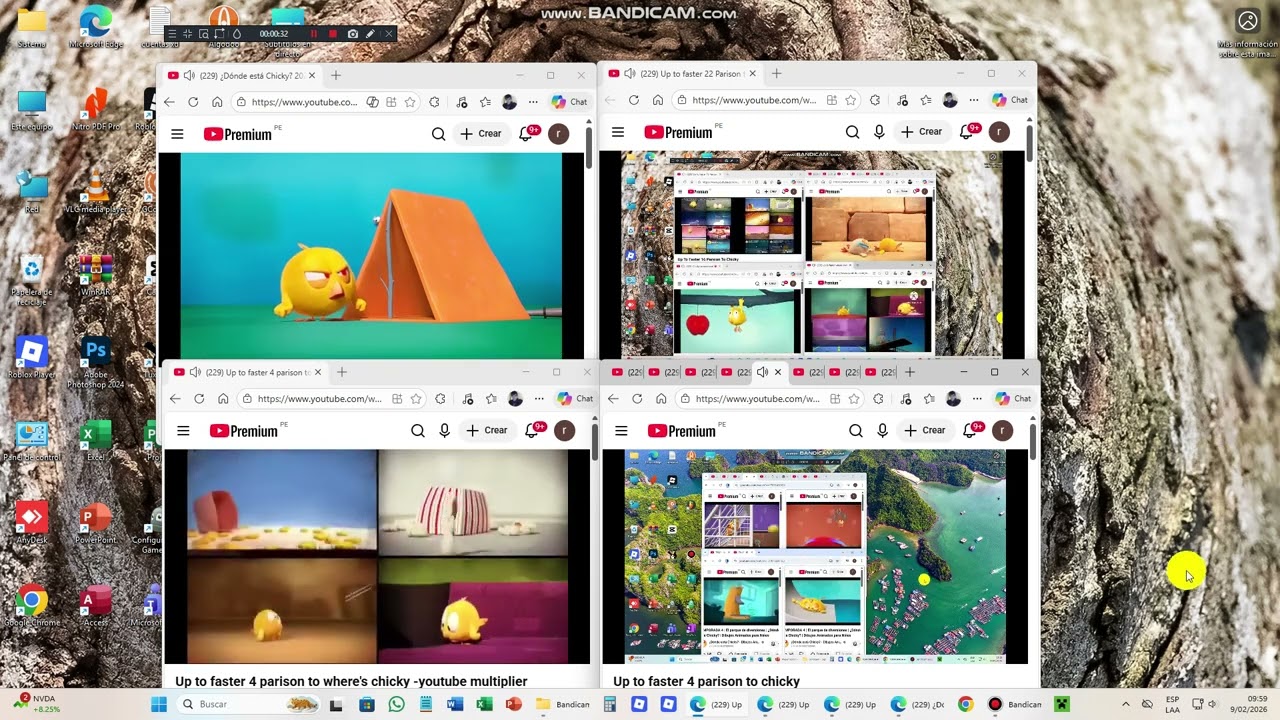Select the AnyDesk desktop icon
1280x720 pixels.
point(32,523)
